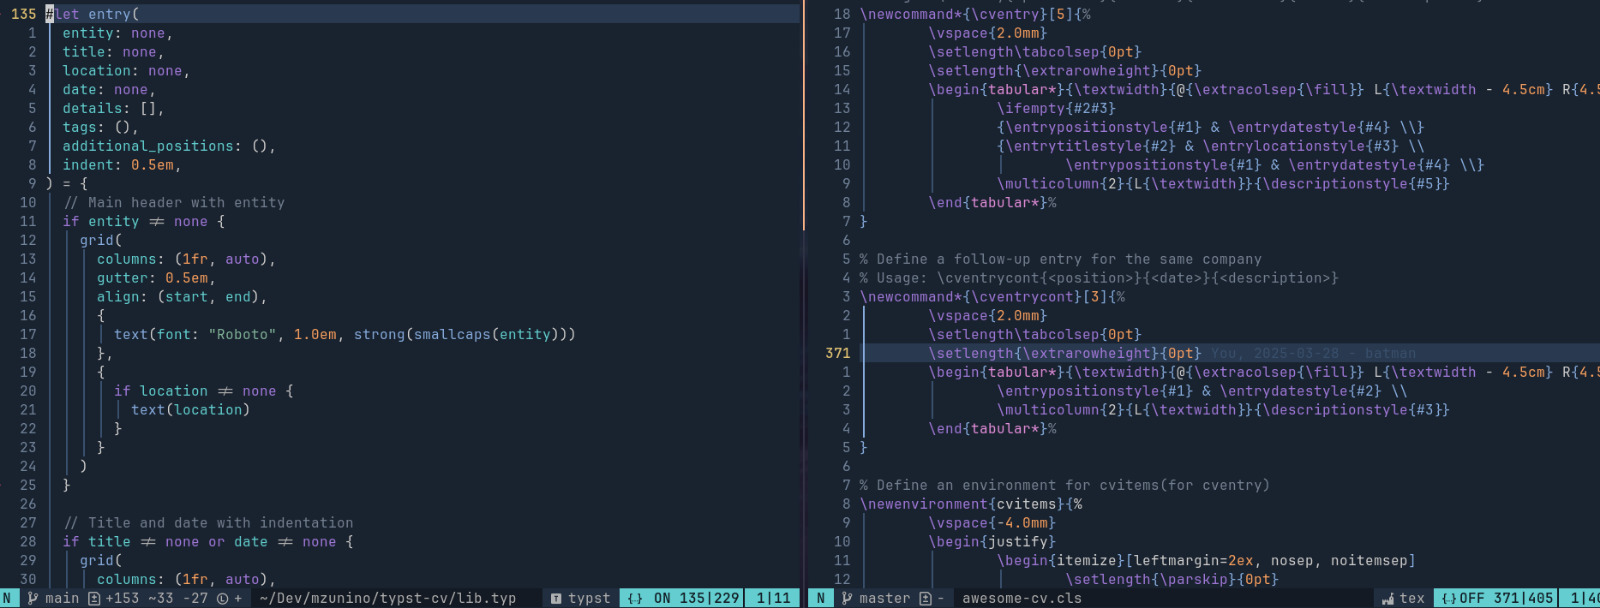Click the \begin{itemize}[leftmargin=2ex line

[1206, 561]
